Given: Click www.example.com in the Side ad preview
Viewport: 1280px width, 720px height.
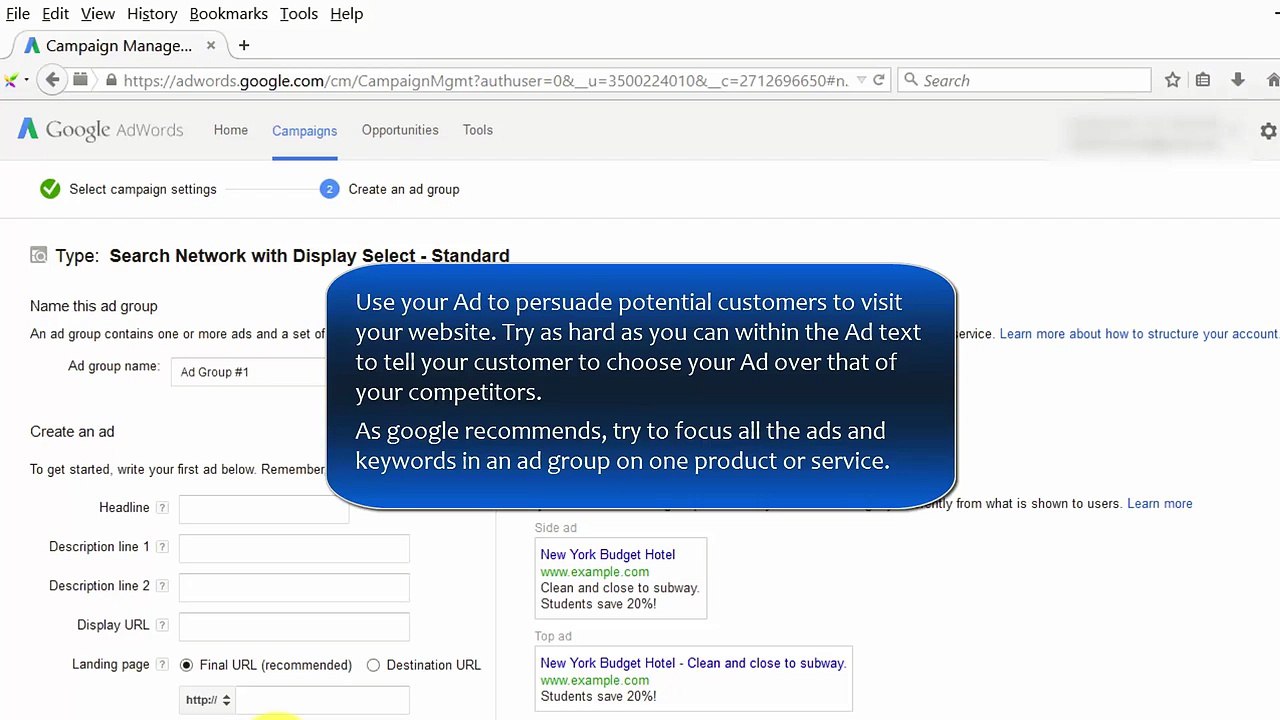Looking at the screenshot, I should [594, 572].
